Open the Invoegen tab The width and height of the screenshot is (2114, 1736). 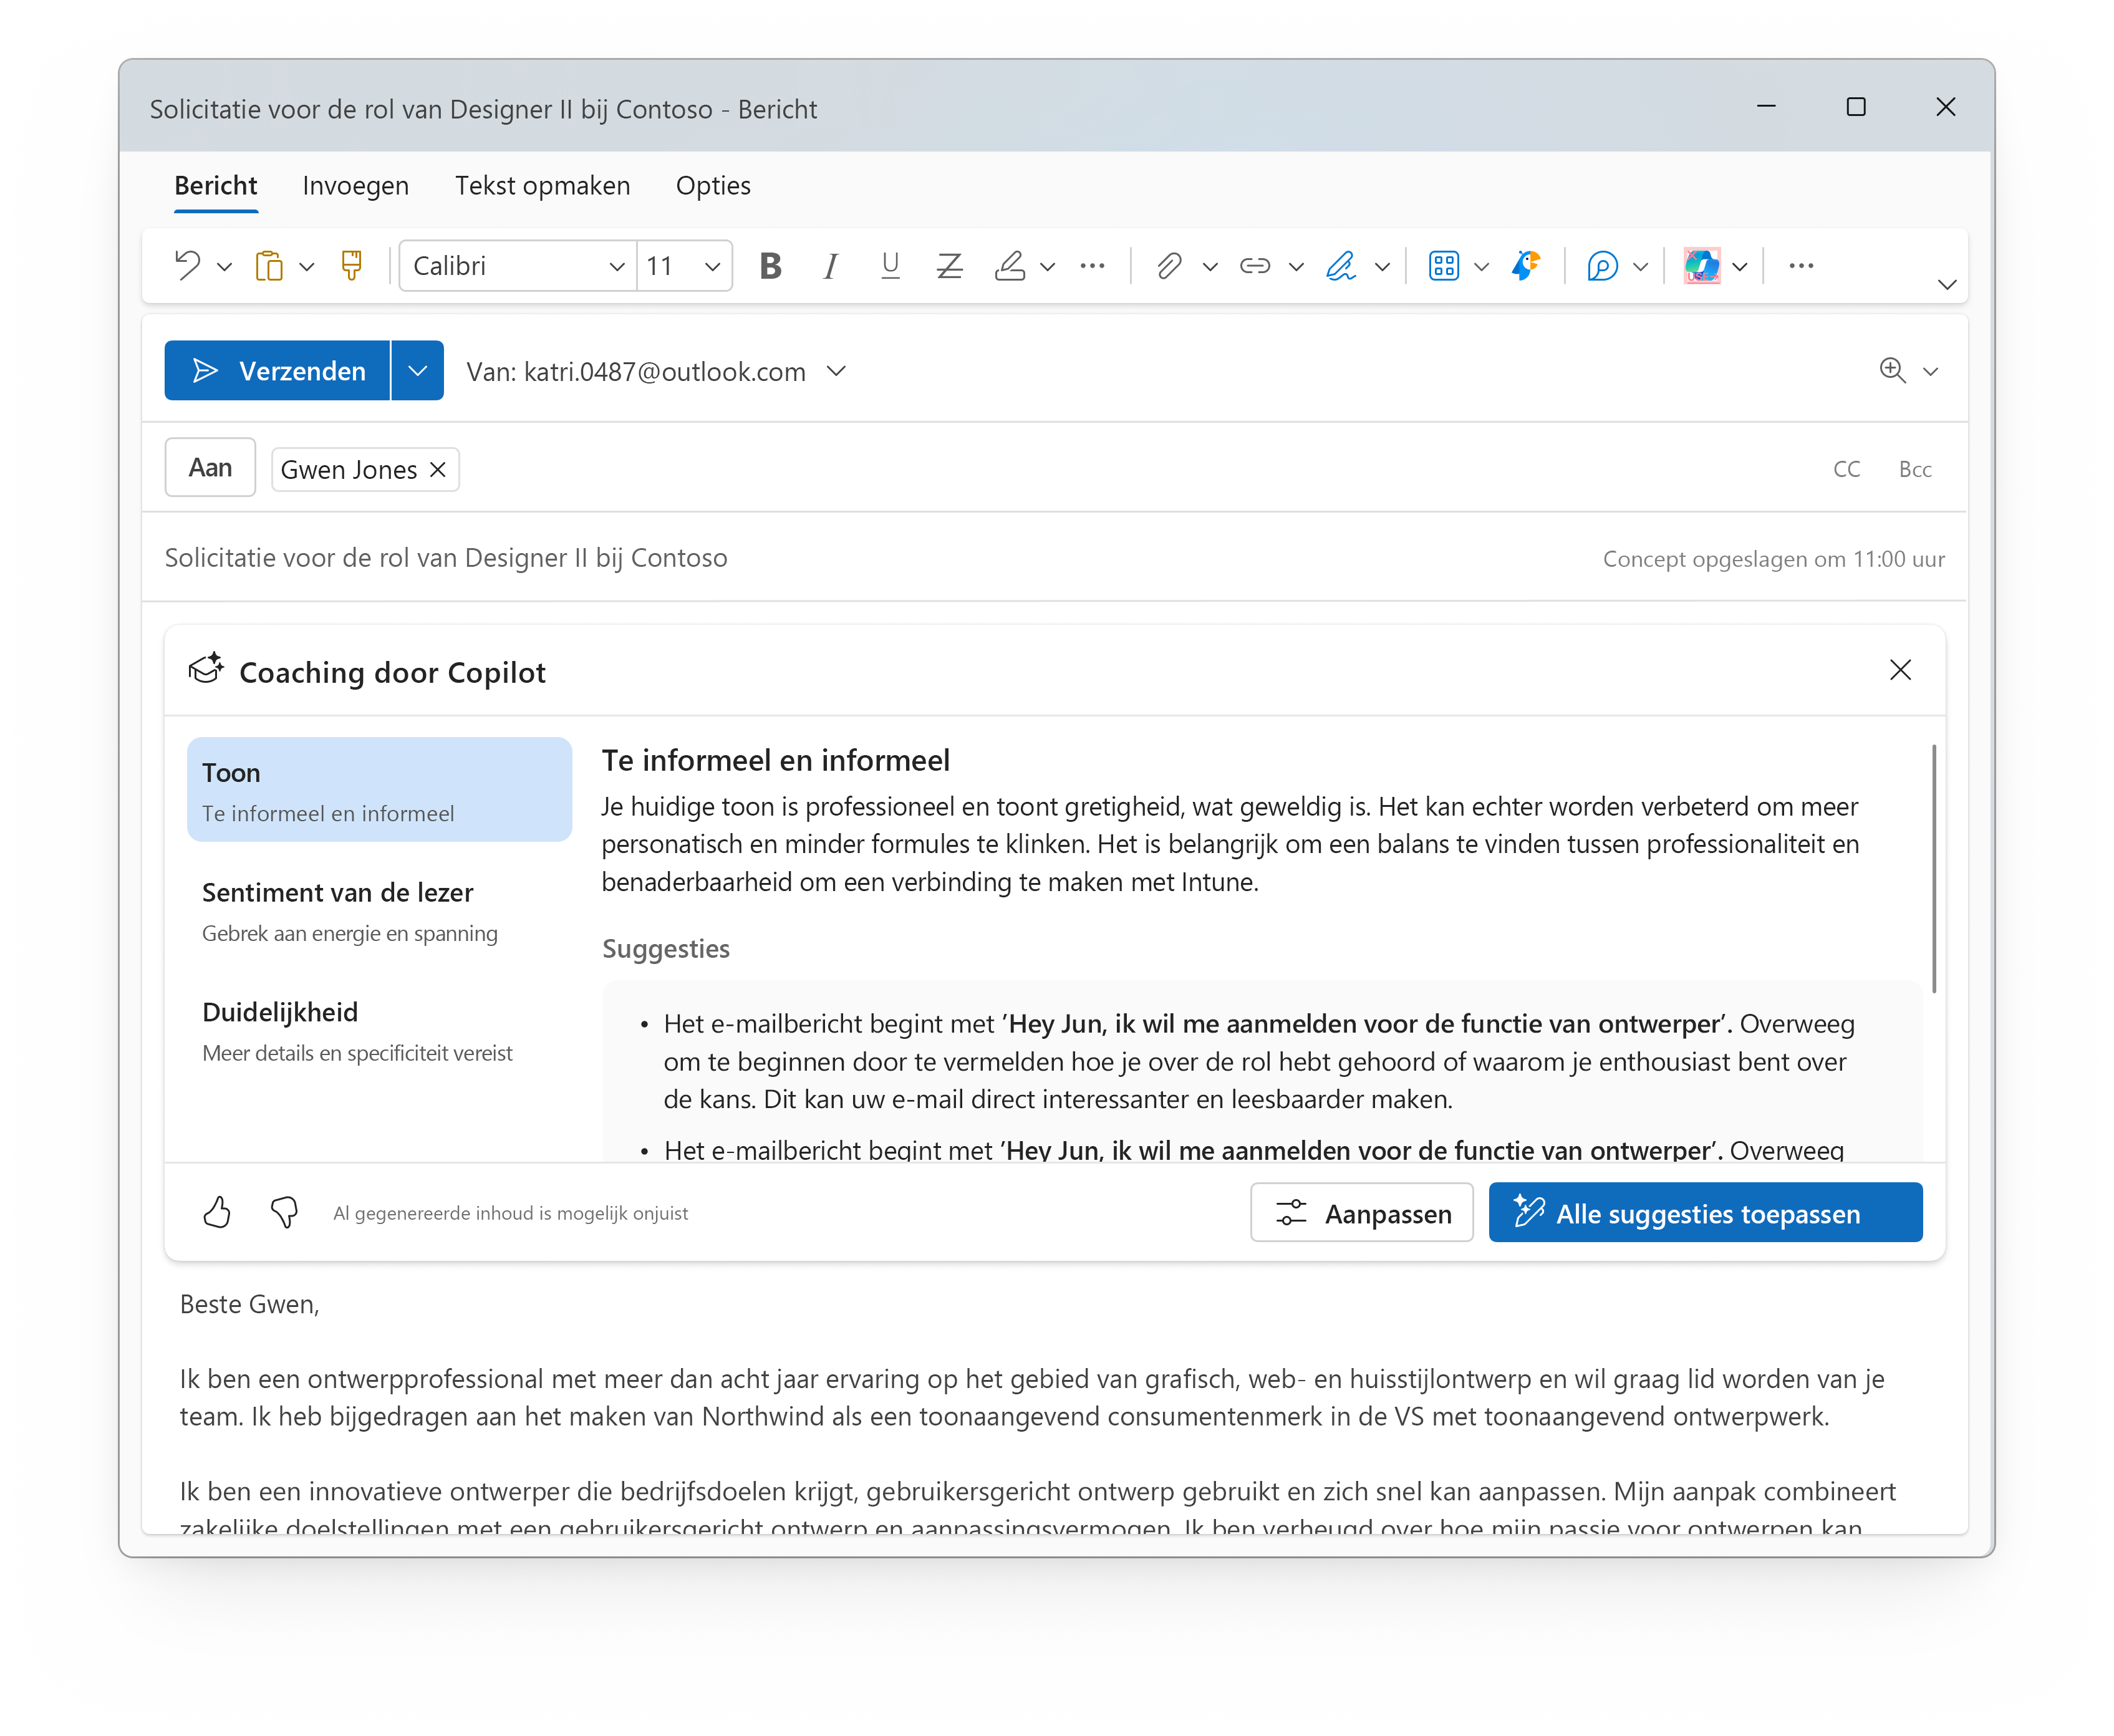(356, 186)
